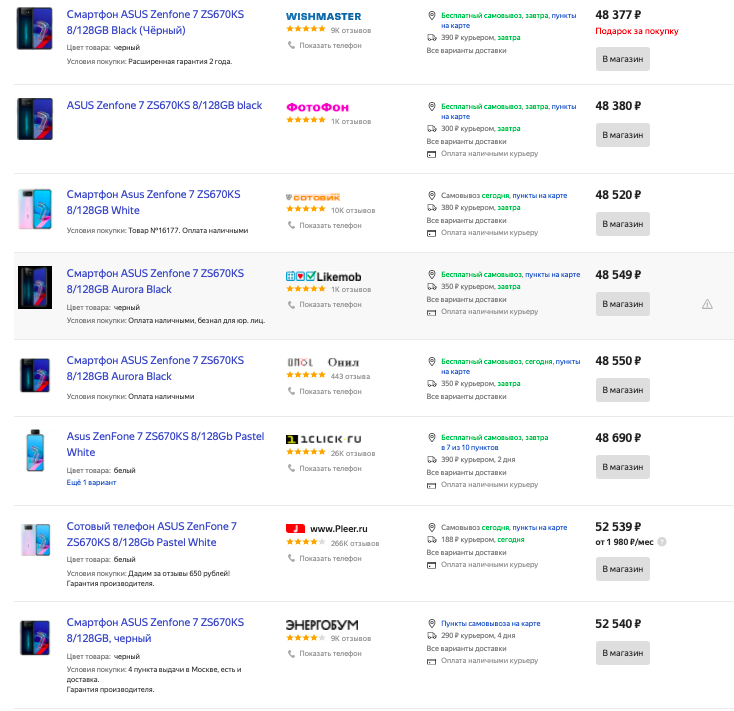Expand 'Ещё 1 вариант' under 1CLICK offer

pos(91,482)
